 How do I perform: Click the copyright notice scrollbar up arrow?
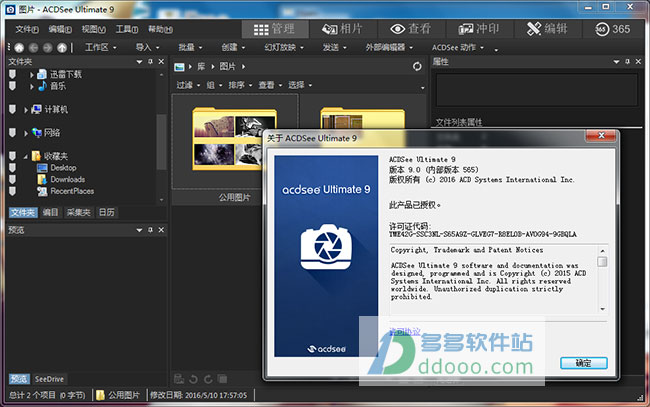click(x=602, y=251)
